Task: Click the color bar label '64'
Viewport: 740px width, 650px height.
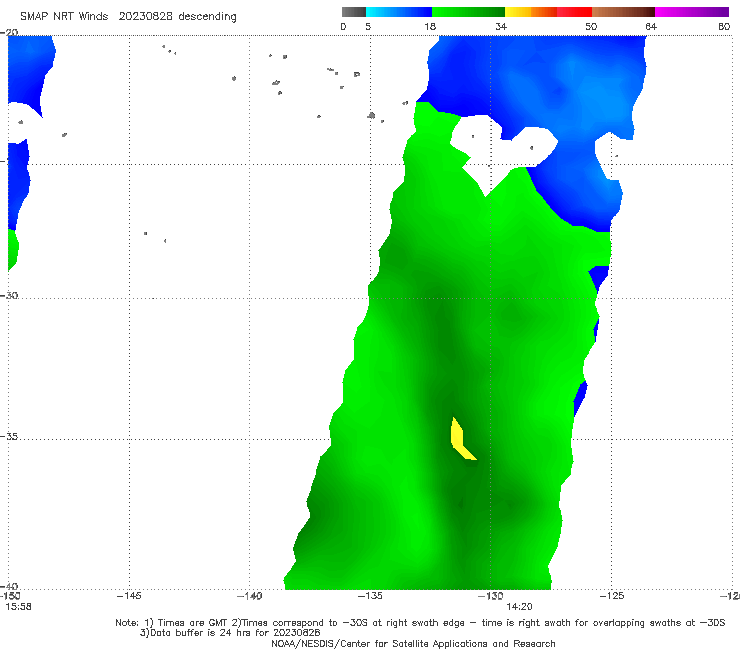Action: (x=651, y=27)
